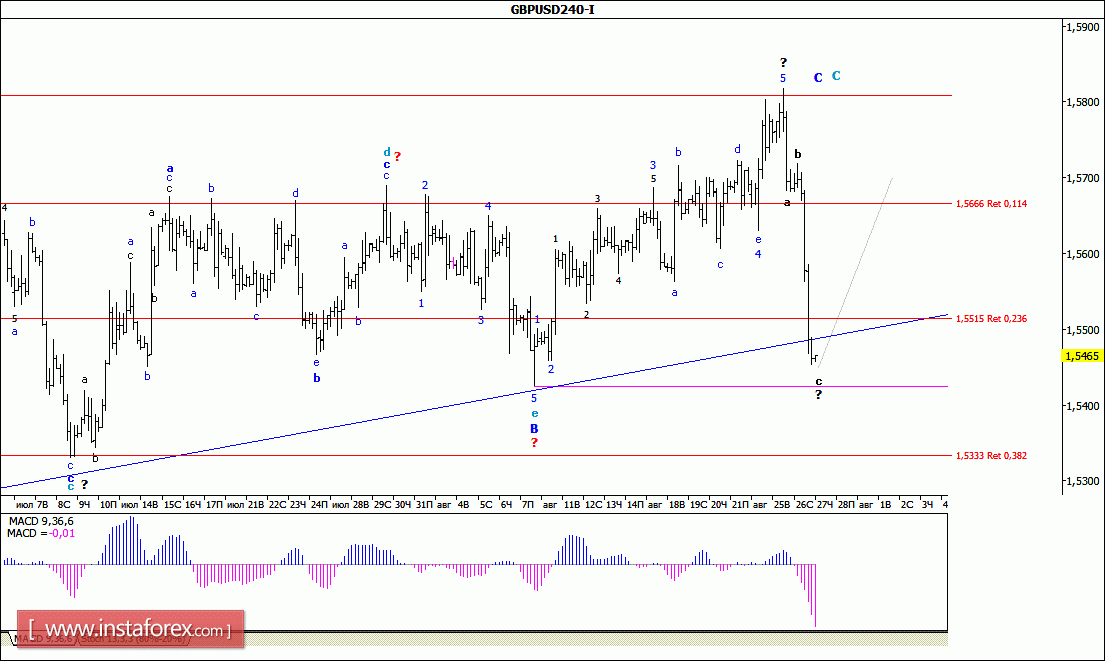Click the 1,5700 price axis label
Image resolution: width=1105 pixels, height=661 pixels.
point(1082,178)
